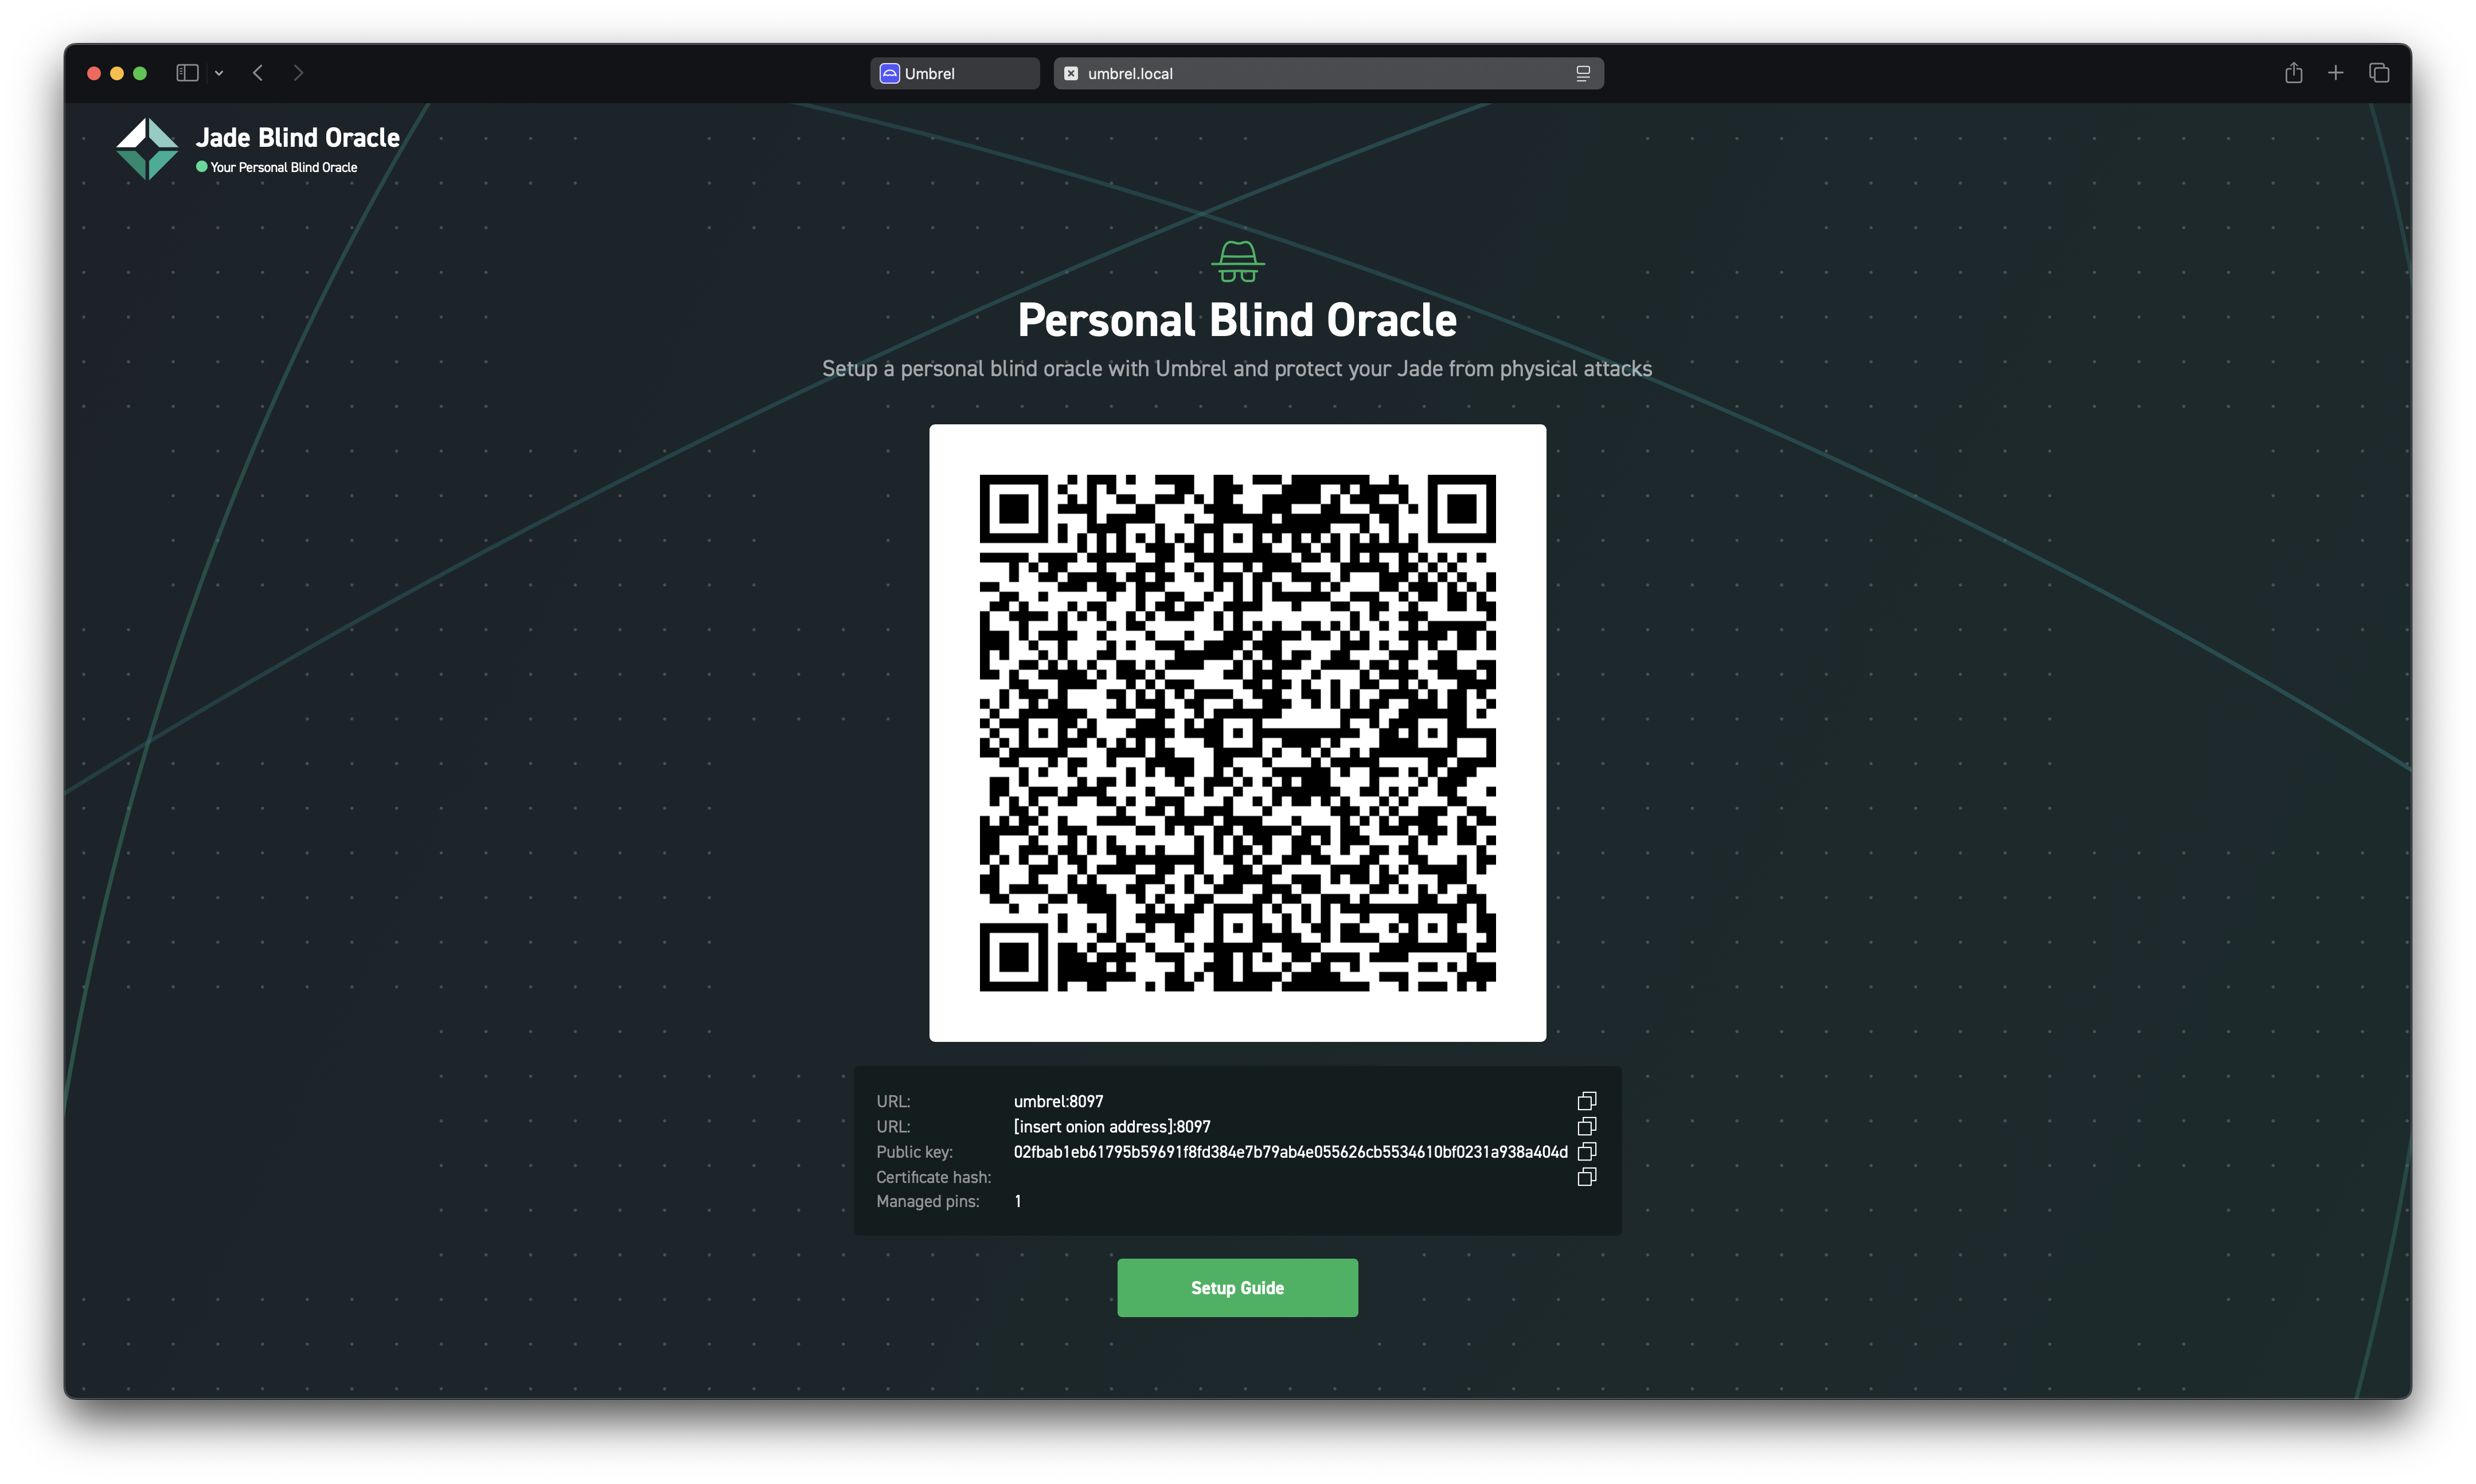This screenshot has height=1484, width=2476.
Task: Go back to the previous page
Action: click(258, 73)
